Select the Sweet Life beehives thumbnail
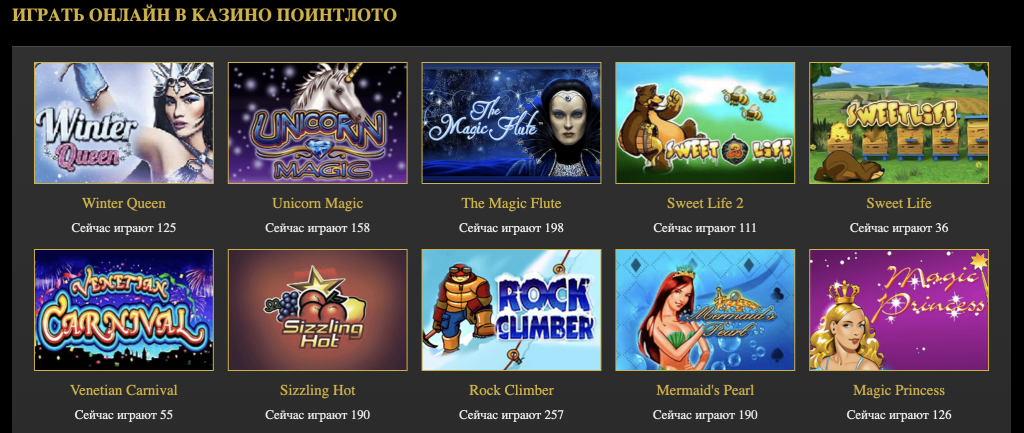 pyautogui.click(x=899, y=123)
